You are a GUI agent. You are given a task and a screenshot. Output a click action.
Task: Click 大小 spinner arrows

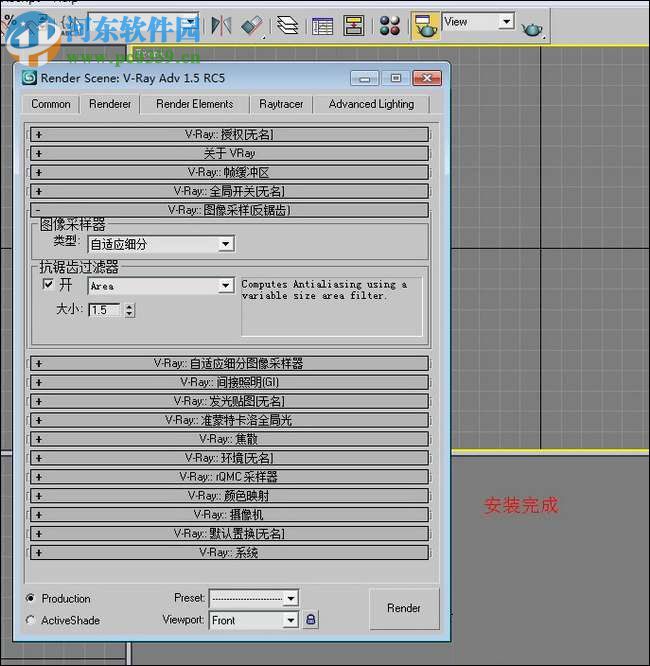tap(130, 310)
